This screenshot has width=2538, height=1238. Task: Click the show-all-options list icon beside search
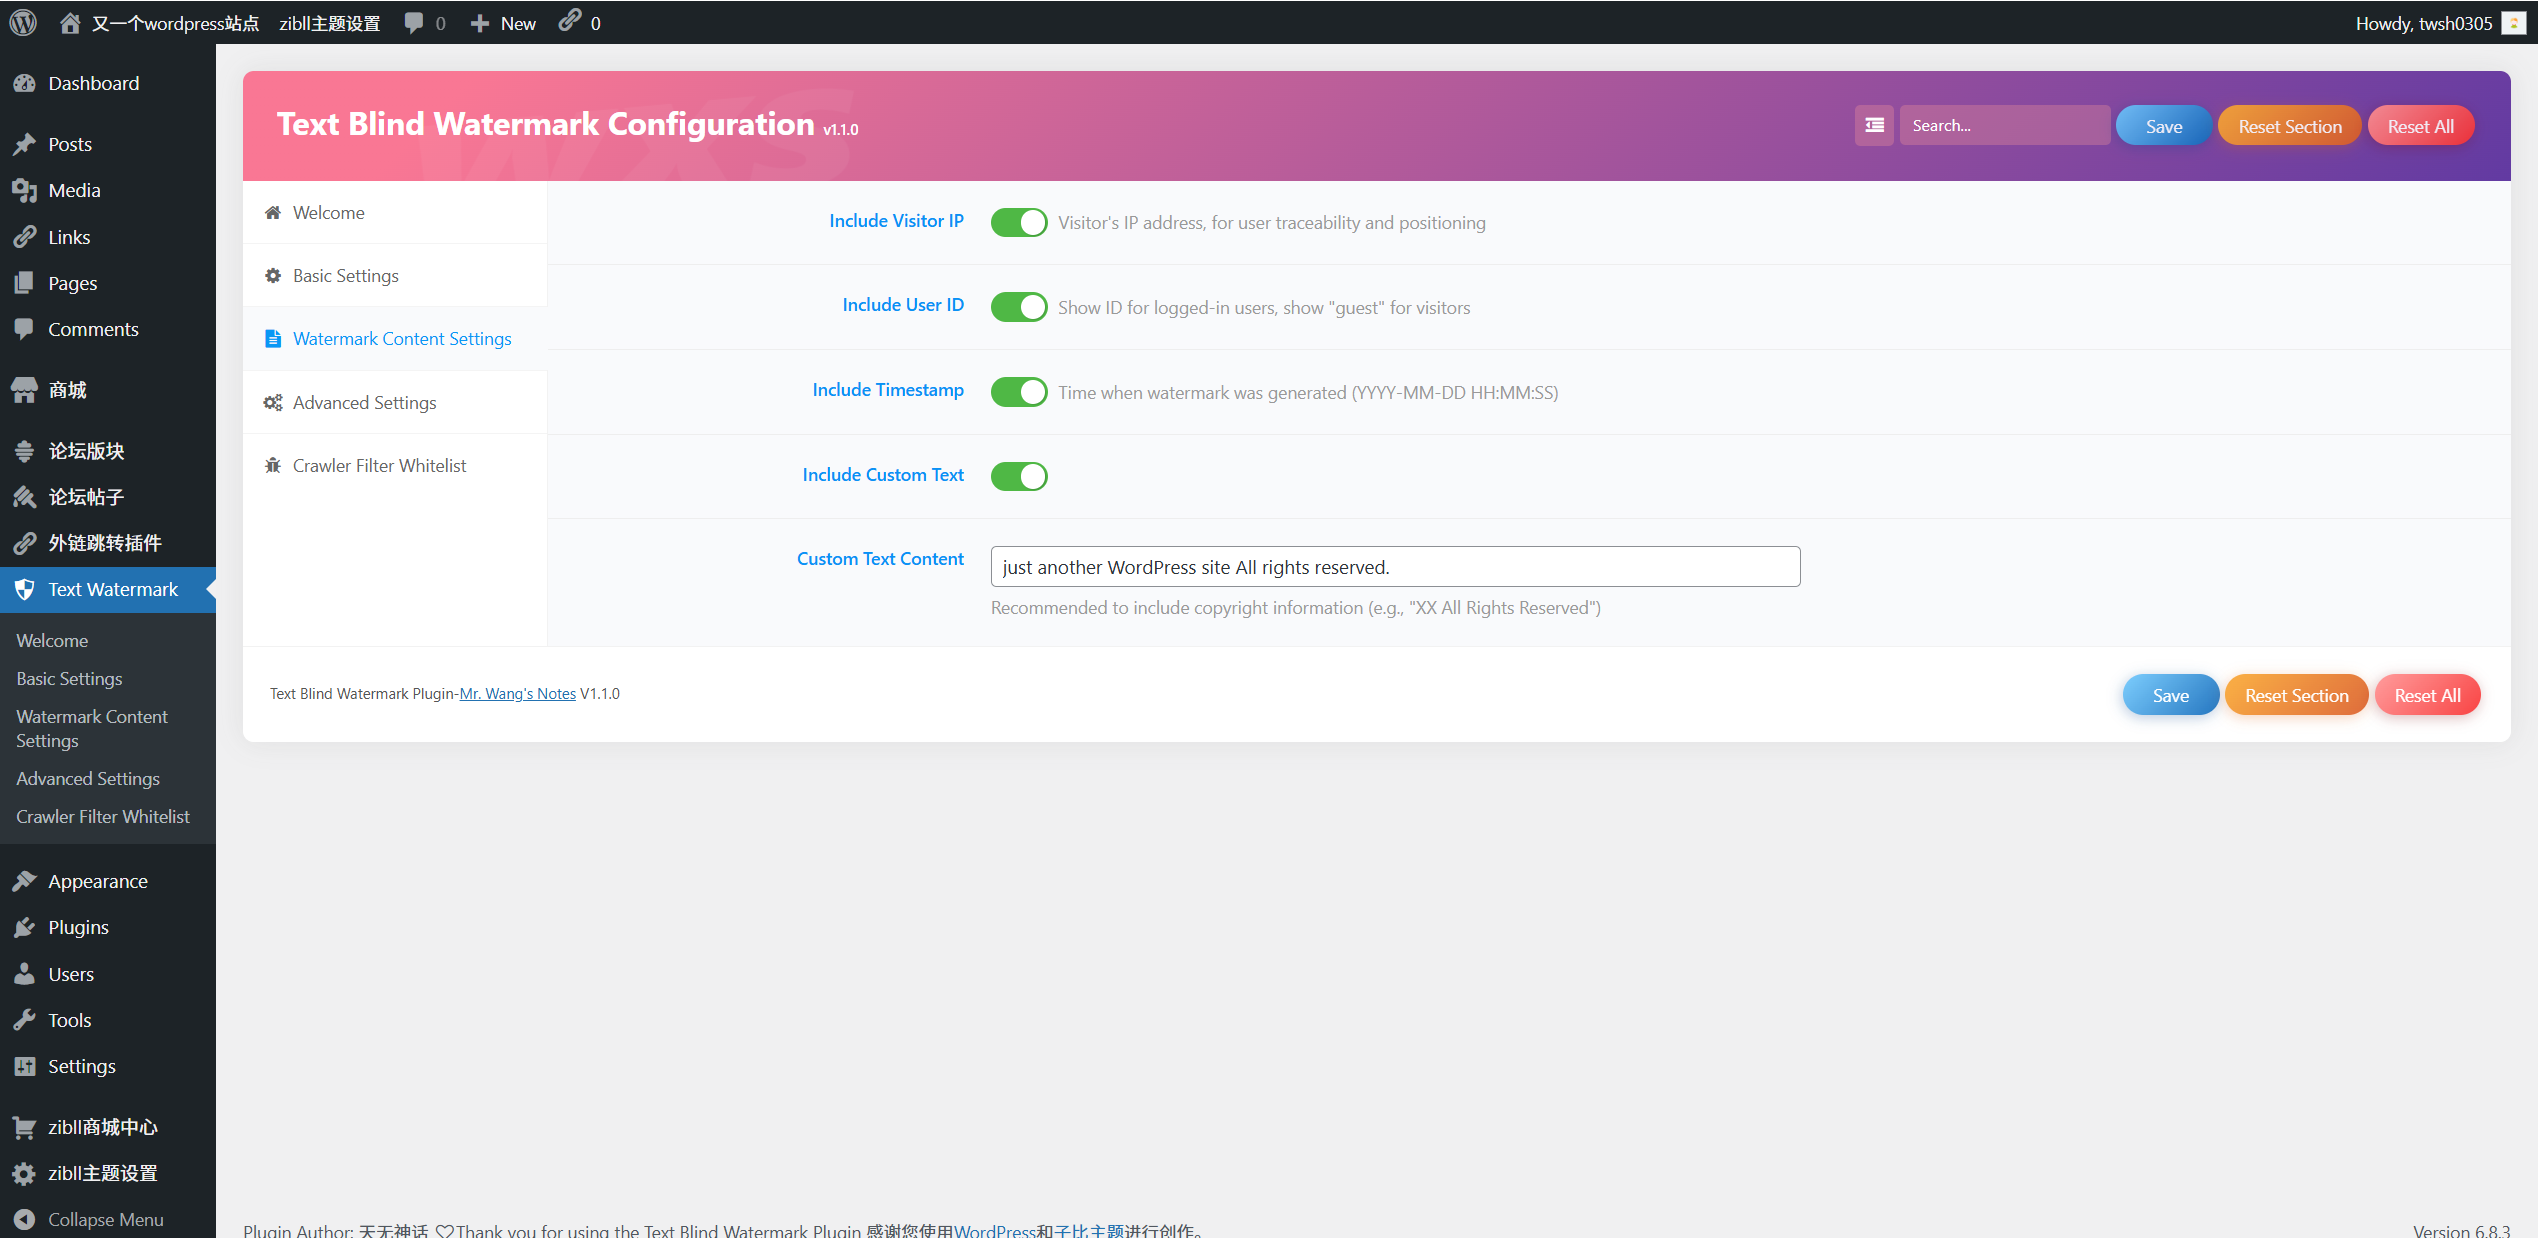pyautogui.click(x=1874, y=126)
